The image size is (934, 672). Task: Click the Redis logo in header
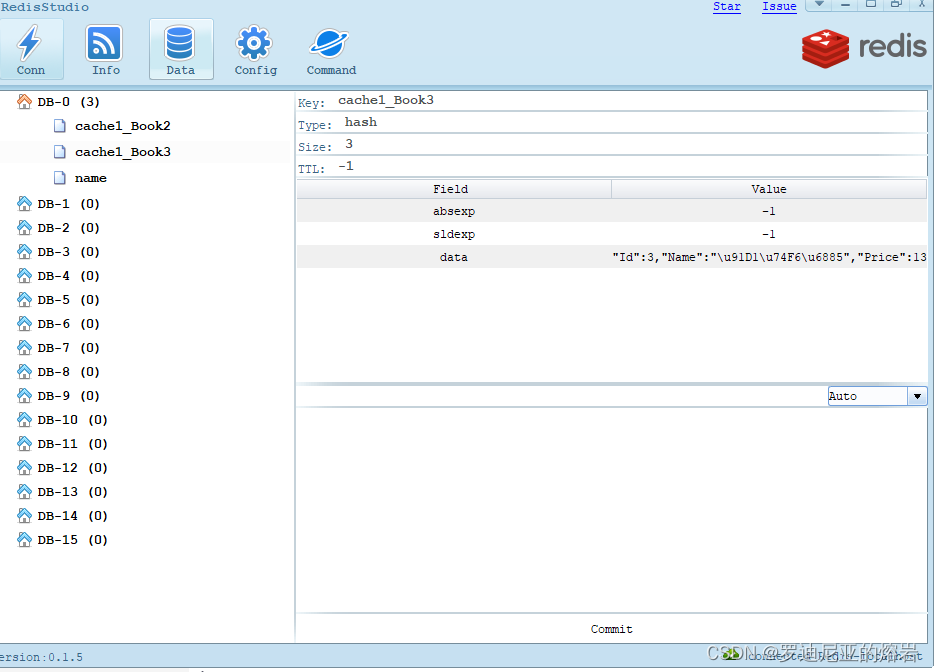click(864, 48)
